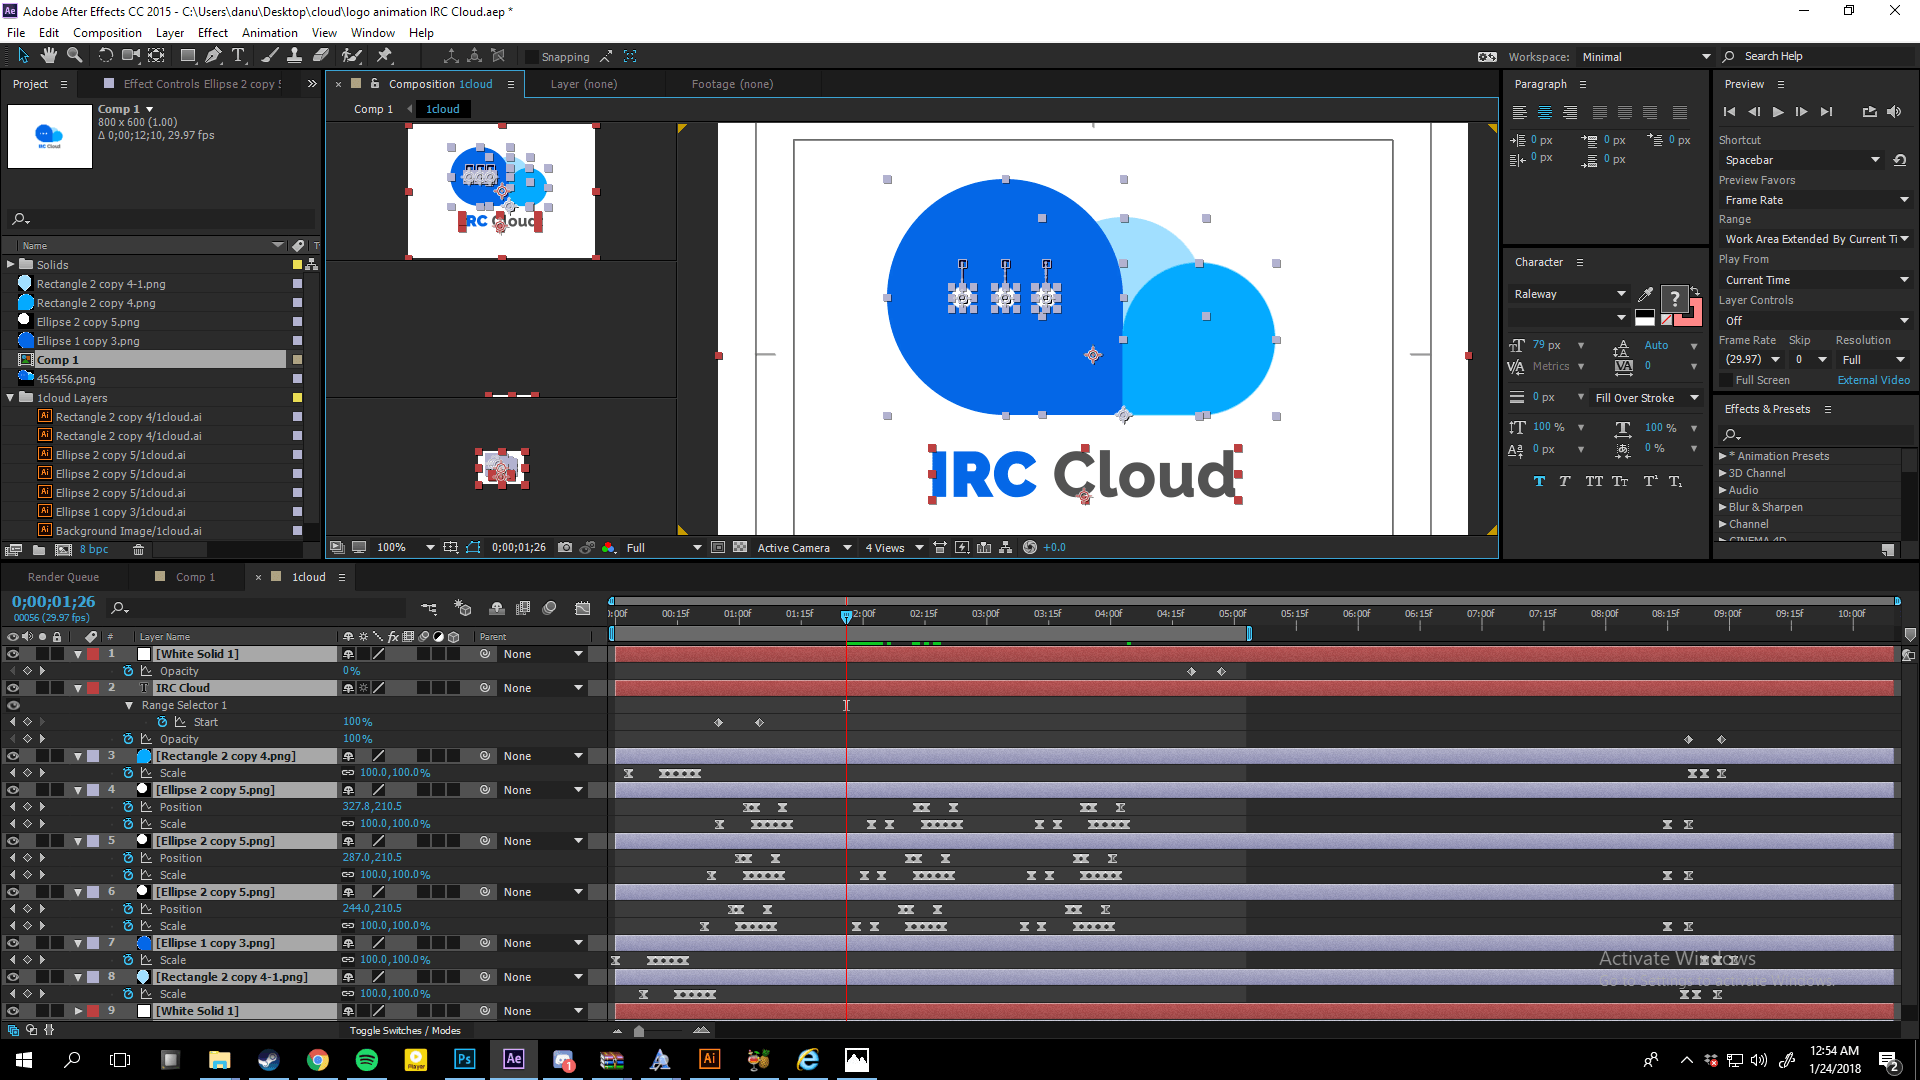The width and height of the screenshot is (1920, 1080).
Task: Select the Pen tool
Action: (x=213, y=56)
